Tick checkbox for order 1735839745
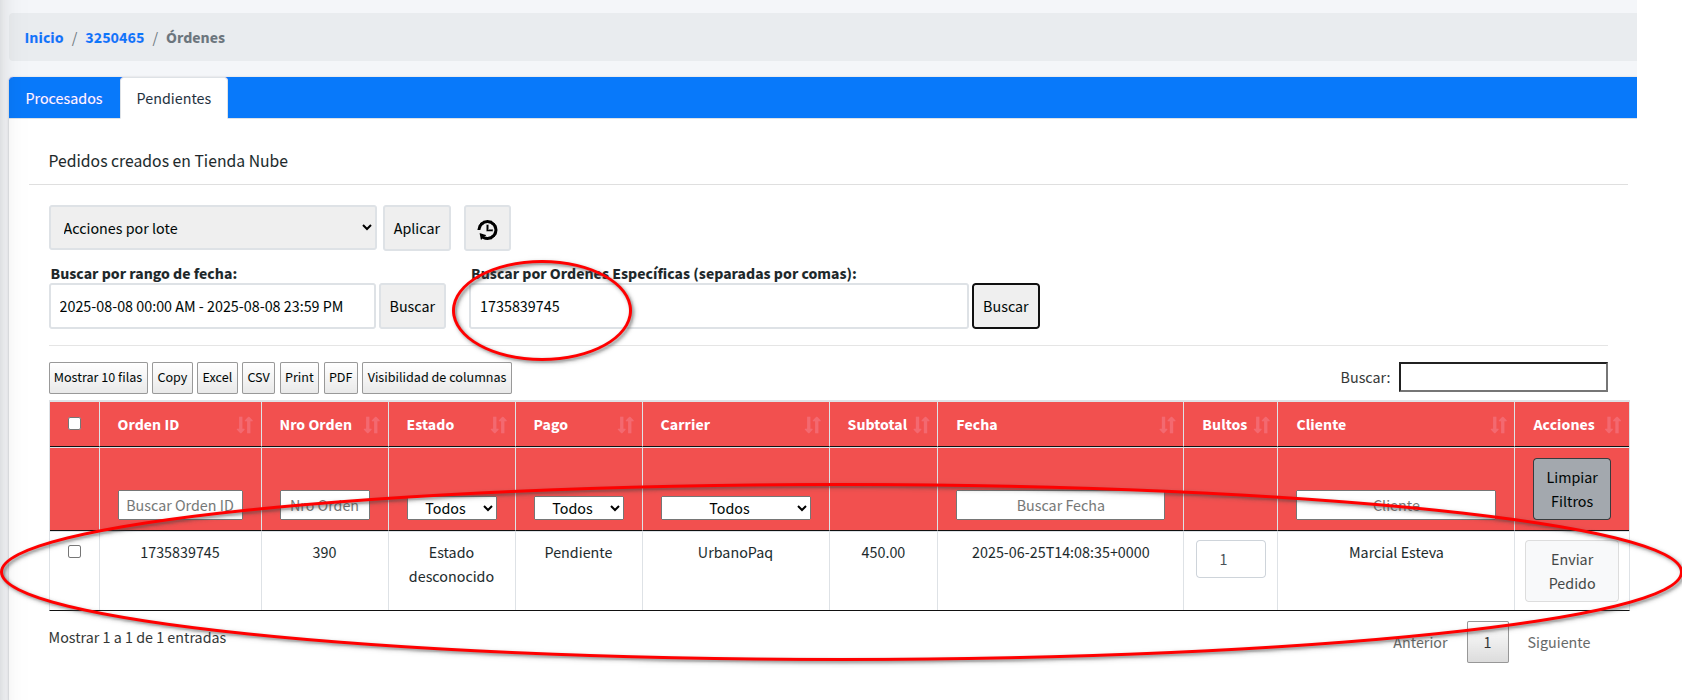Viewport: 1682px width, 700px height. tap(74, 552)
